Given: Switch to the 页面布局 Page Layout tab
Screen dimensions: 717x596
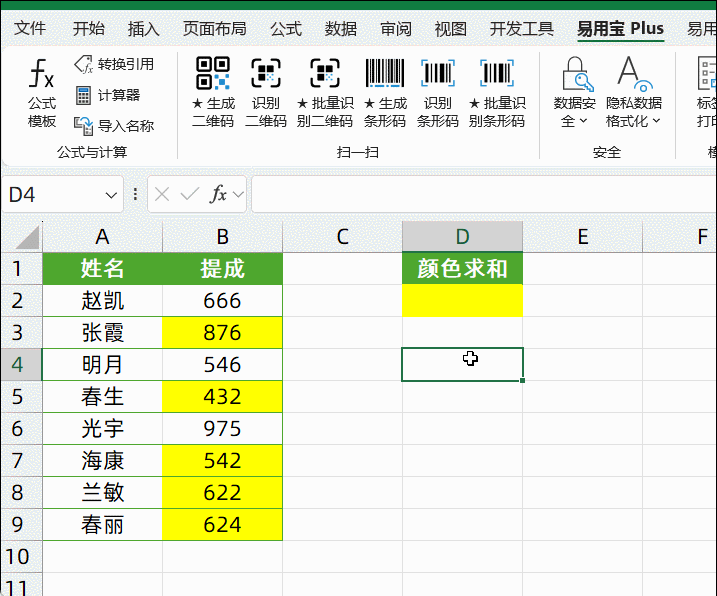Looking at the screenshot, I should click(x=214, y=28).
